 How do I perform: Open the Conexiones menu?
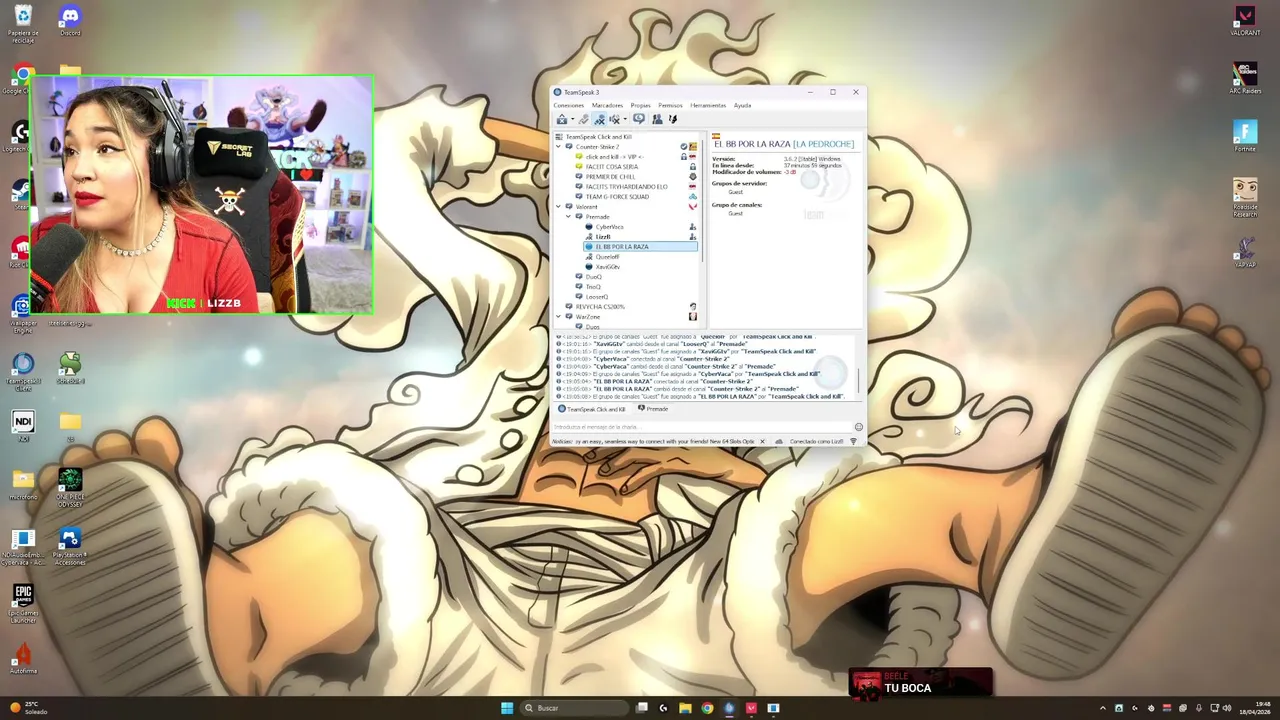point(569,105)
